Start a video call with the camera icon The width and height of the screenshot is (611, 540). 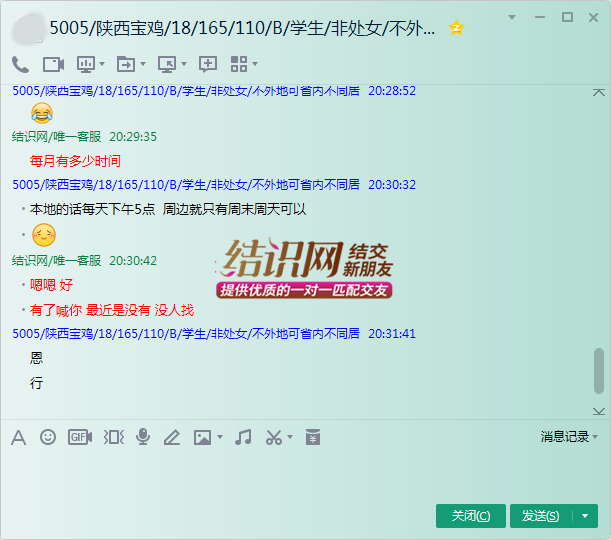[53, 64]
